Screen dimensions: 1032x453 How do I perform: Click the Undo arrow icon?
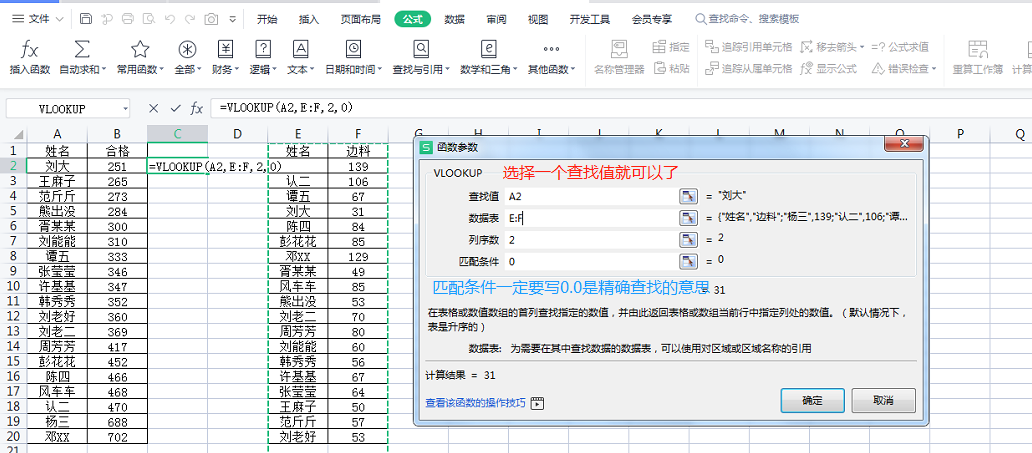pos(170,19)
